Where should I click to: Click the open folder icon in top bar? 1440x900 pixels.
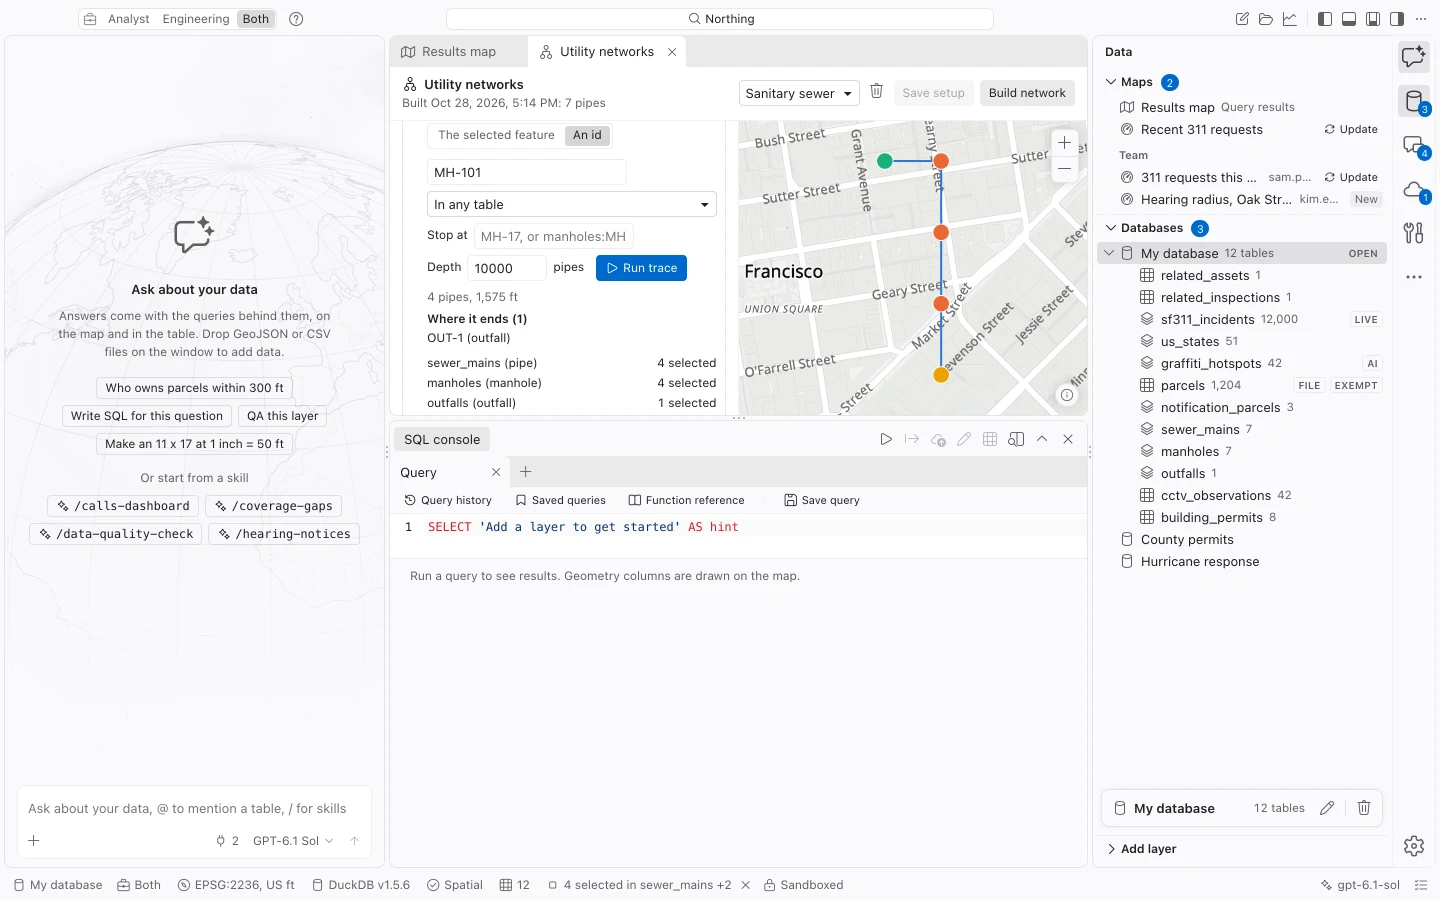point(1266,19)
